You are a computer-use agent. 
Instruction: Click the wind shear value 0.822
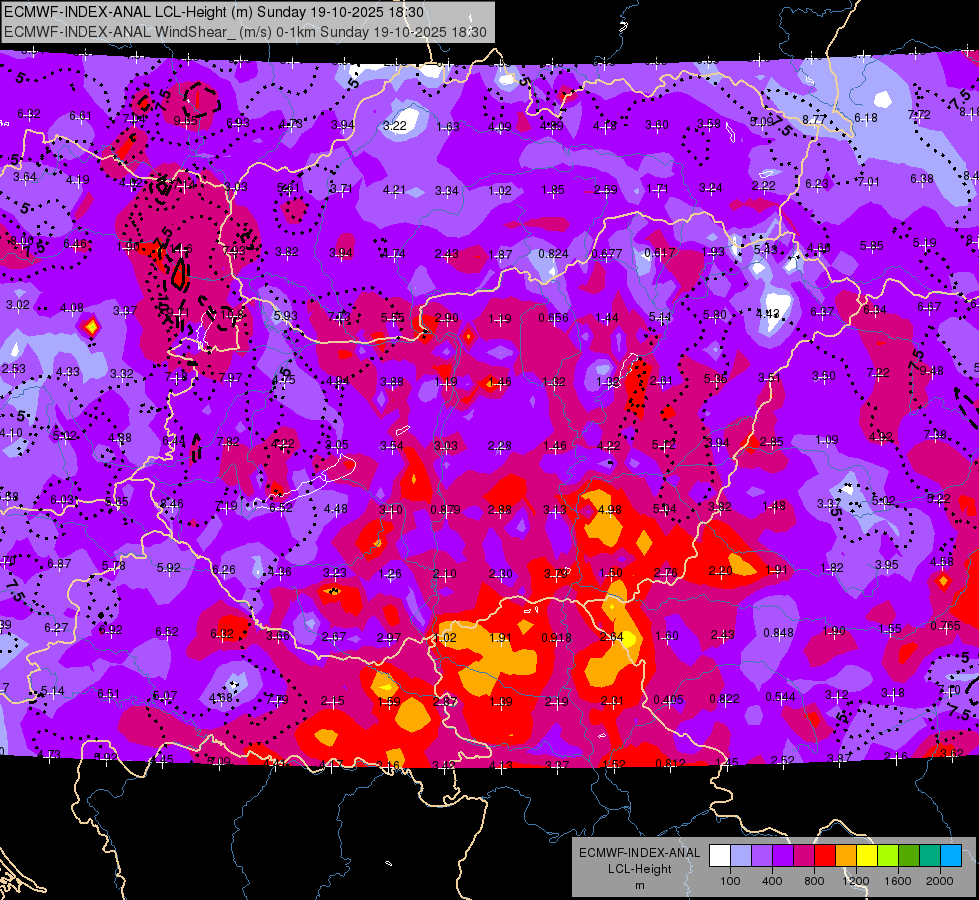tap(724, 699)
